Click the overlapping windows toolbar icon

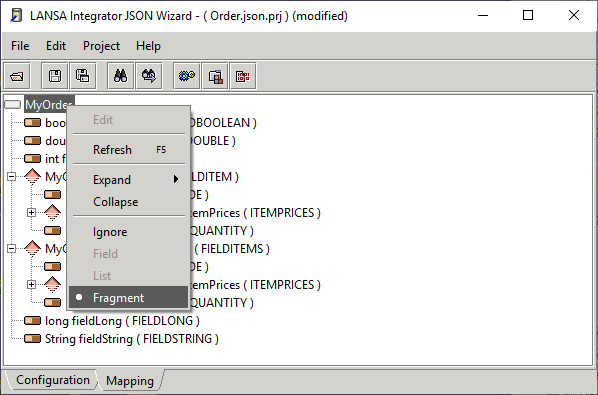[x=215, y=76]
